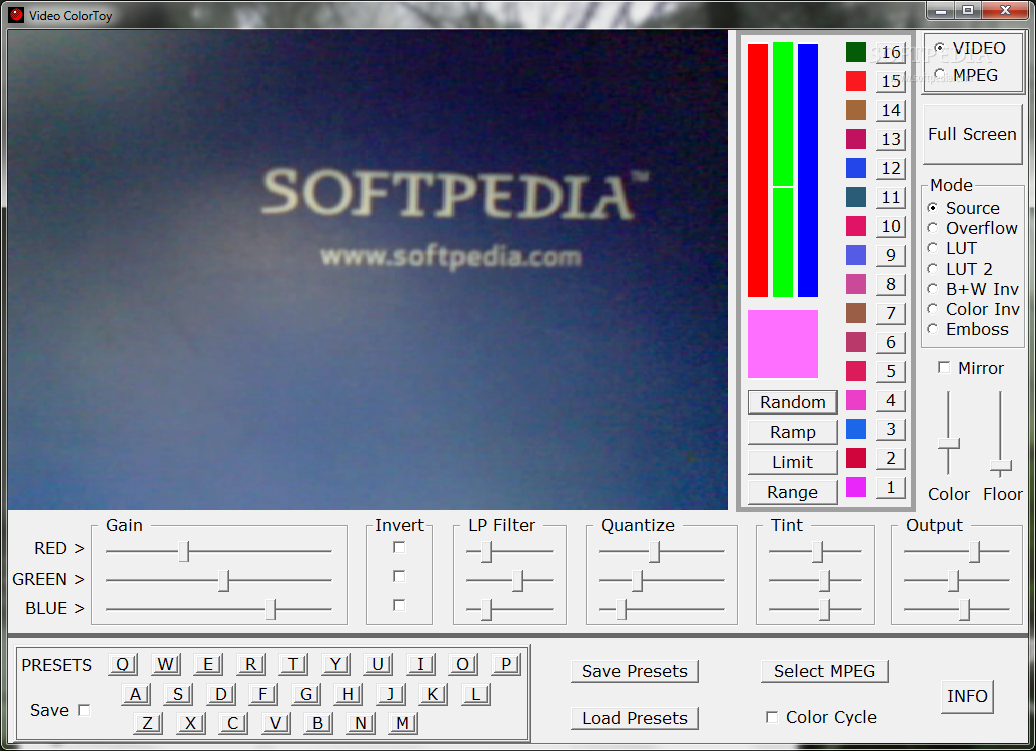This screenshot has height=751, width=1036.
Task: Click palette number 4 button
Action: pos(891,400)
